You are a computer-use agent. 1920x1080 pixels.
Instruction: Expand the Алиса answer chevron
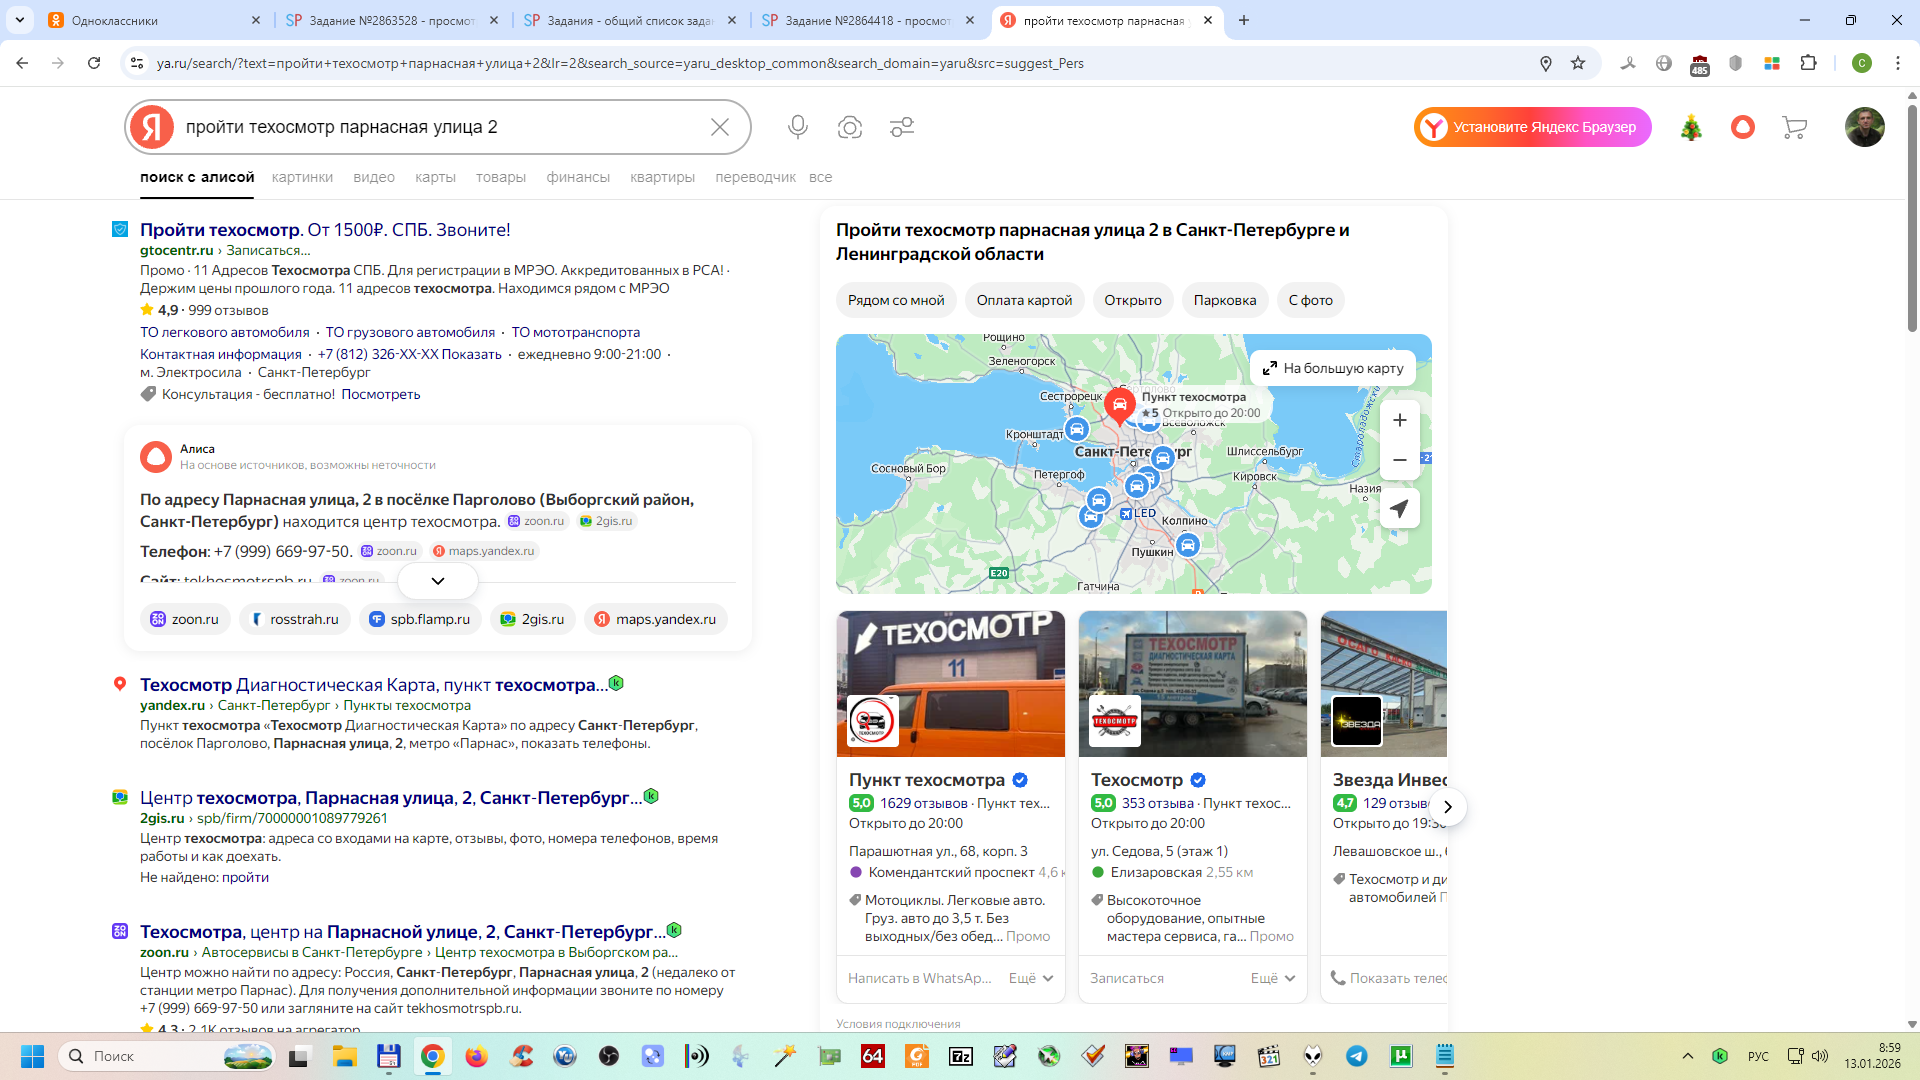(x=437, y=581)
